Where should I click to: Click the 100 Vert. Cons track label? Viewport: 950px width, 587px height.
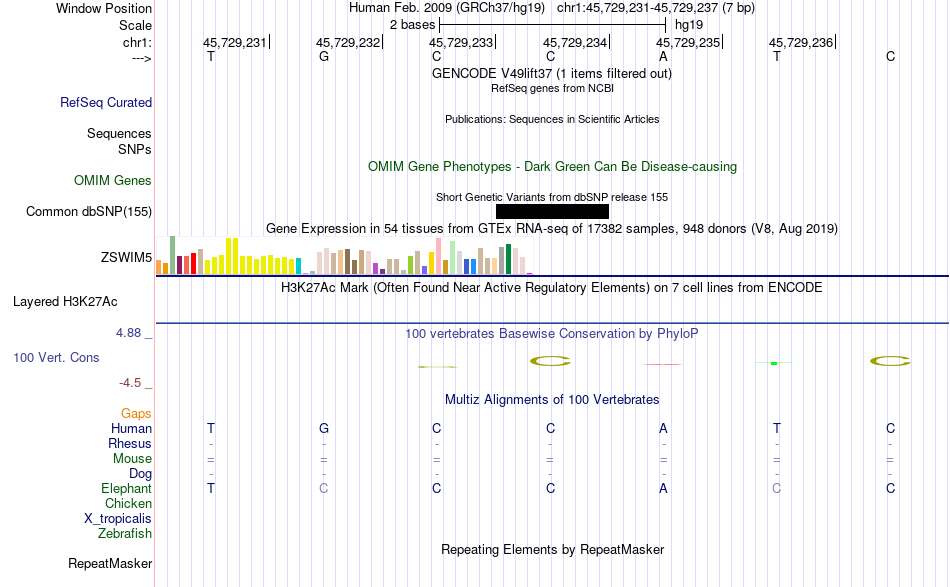pos(56,357)
